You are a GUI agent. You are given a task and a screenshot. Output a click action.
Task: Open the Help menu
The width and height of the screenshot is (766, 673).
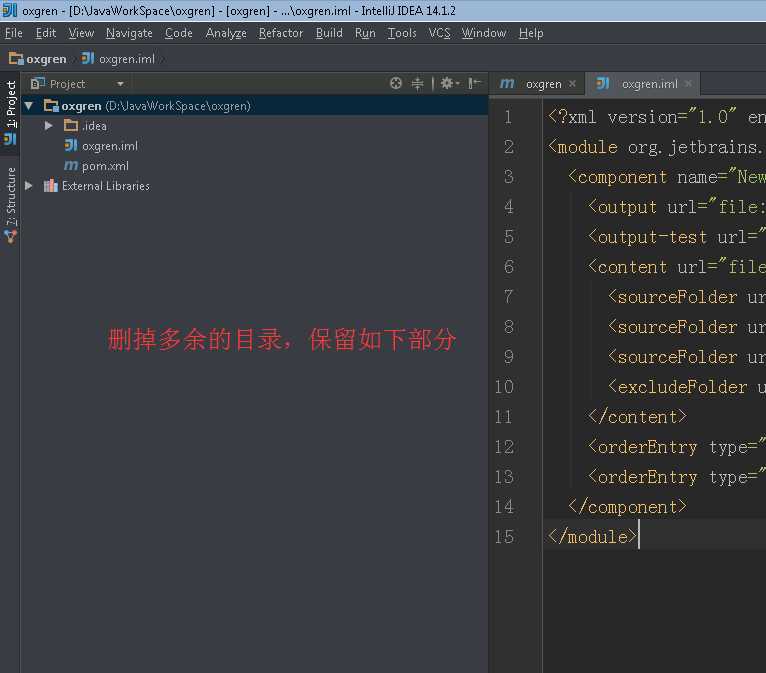point(531,33)
